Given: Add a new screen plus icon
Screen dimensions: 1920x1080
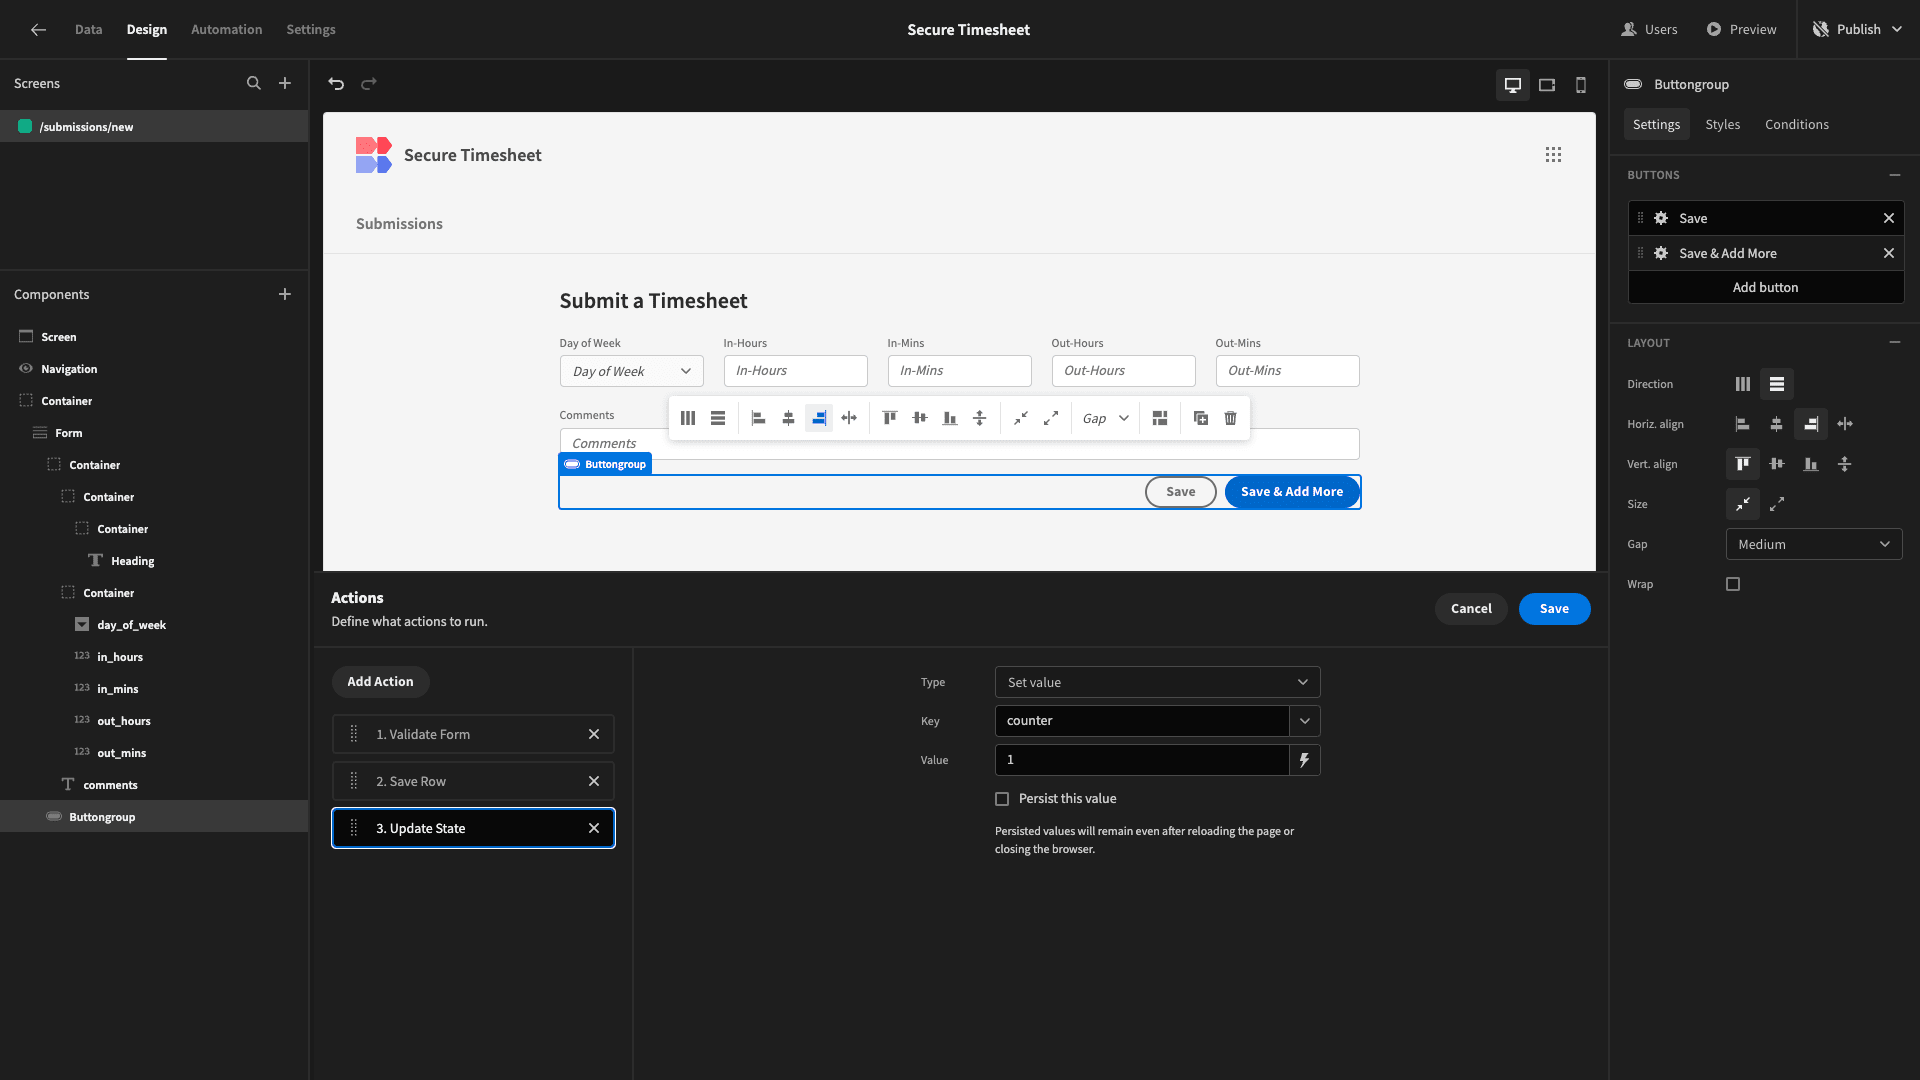Looking at the screenshot, I should click(x=285, y=84).
